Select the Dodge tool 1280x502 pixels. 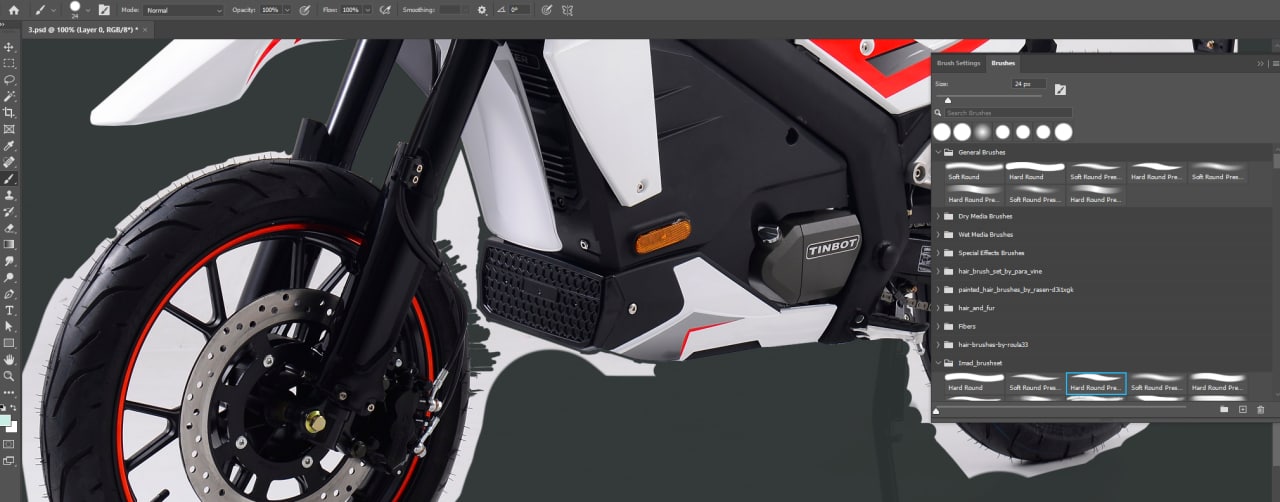[x=9, y=277]
